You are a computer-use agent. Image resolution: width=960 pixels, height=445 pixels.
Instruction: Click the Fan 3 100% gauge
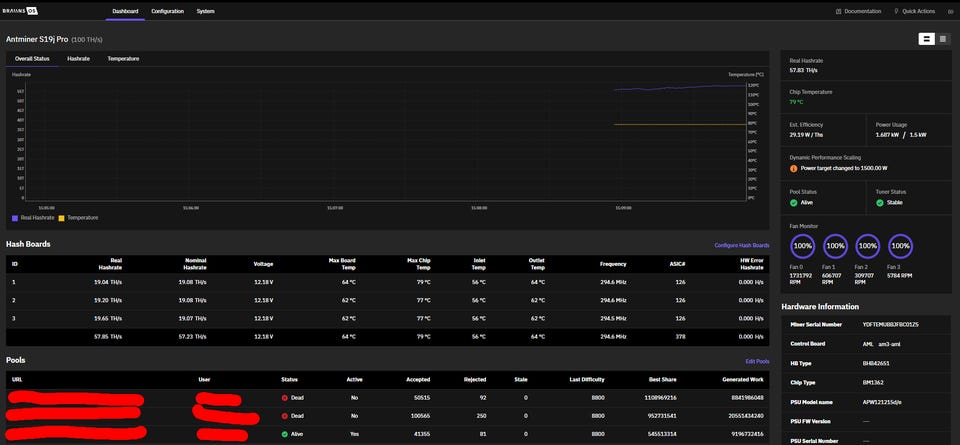pyautogui.click(x=900, y=246)
